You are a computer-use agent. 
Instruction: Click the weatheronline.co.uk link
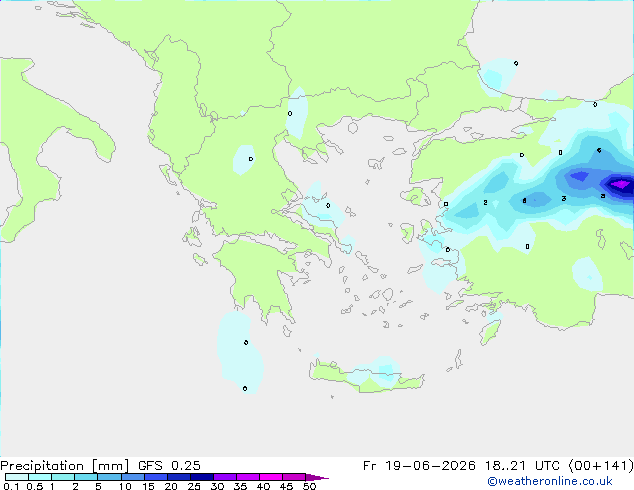pyautogui.click(x=550, y=481)
